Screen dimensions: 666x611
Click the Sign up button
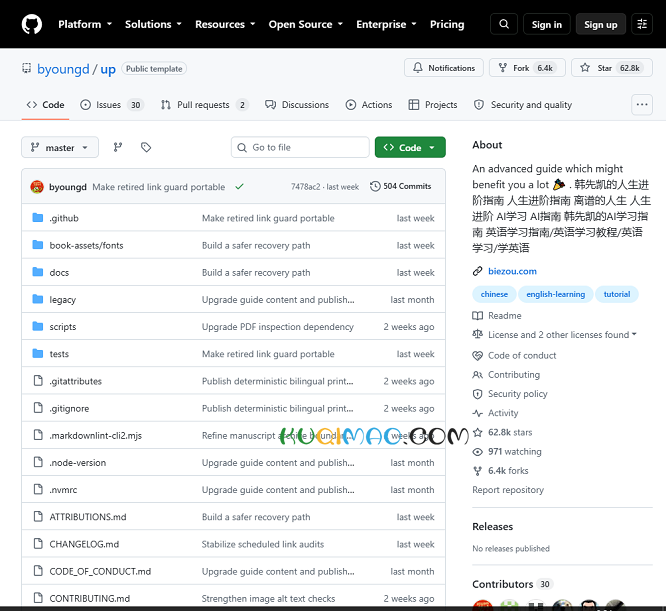[601, 24]
